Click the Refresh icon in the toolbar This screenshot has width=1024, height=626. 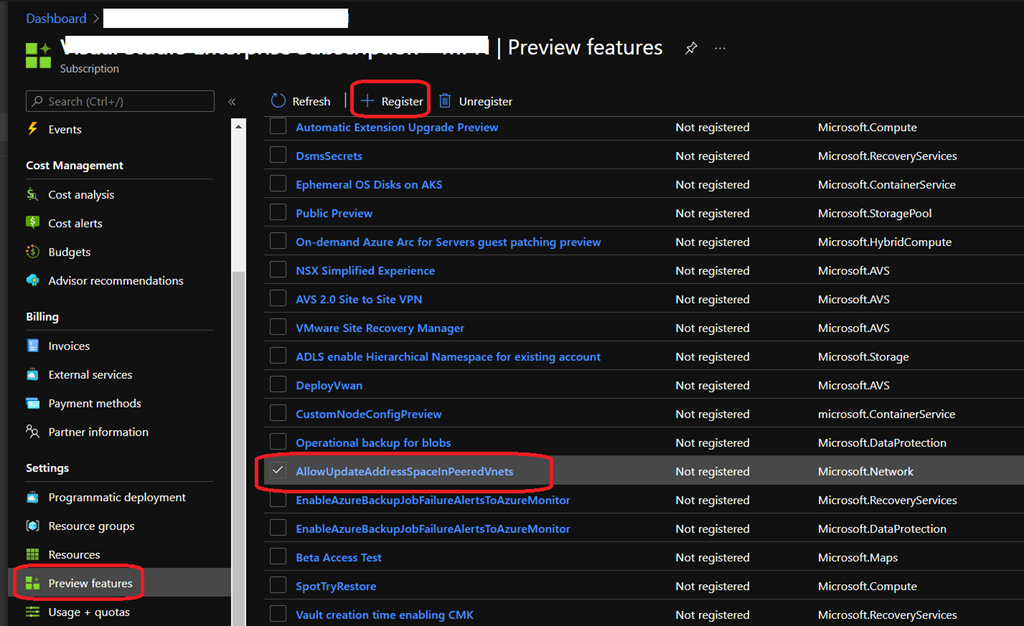coord(278,101)
